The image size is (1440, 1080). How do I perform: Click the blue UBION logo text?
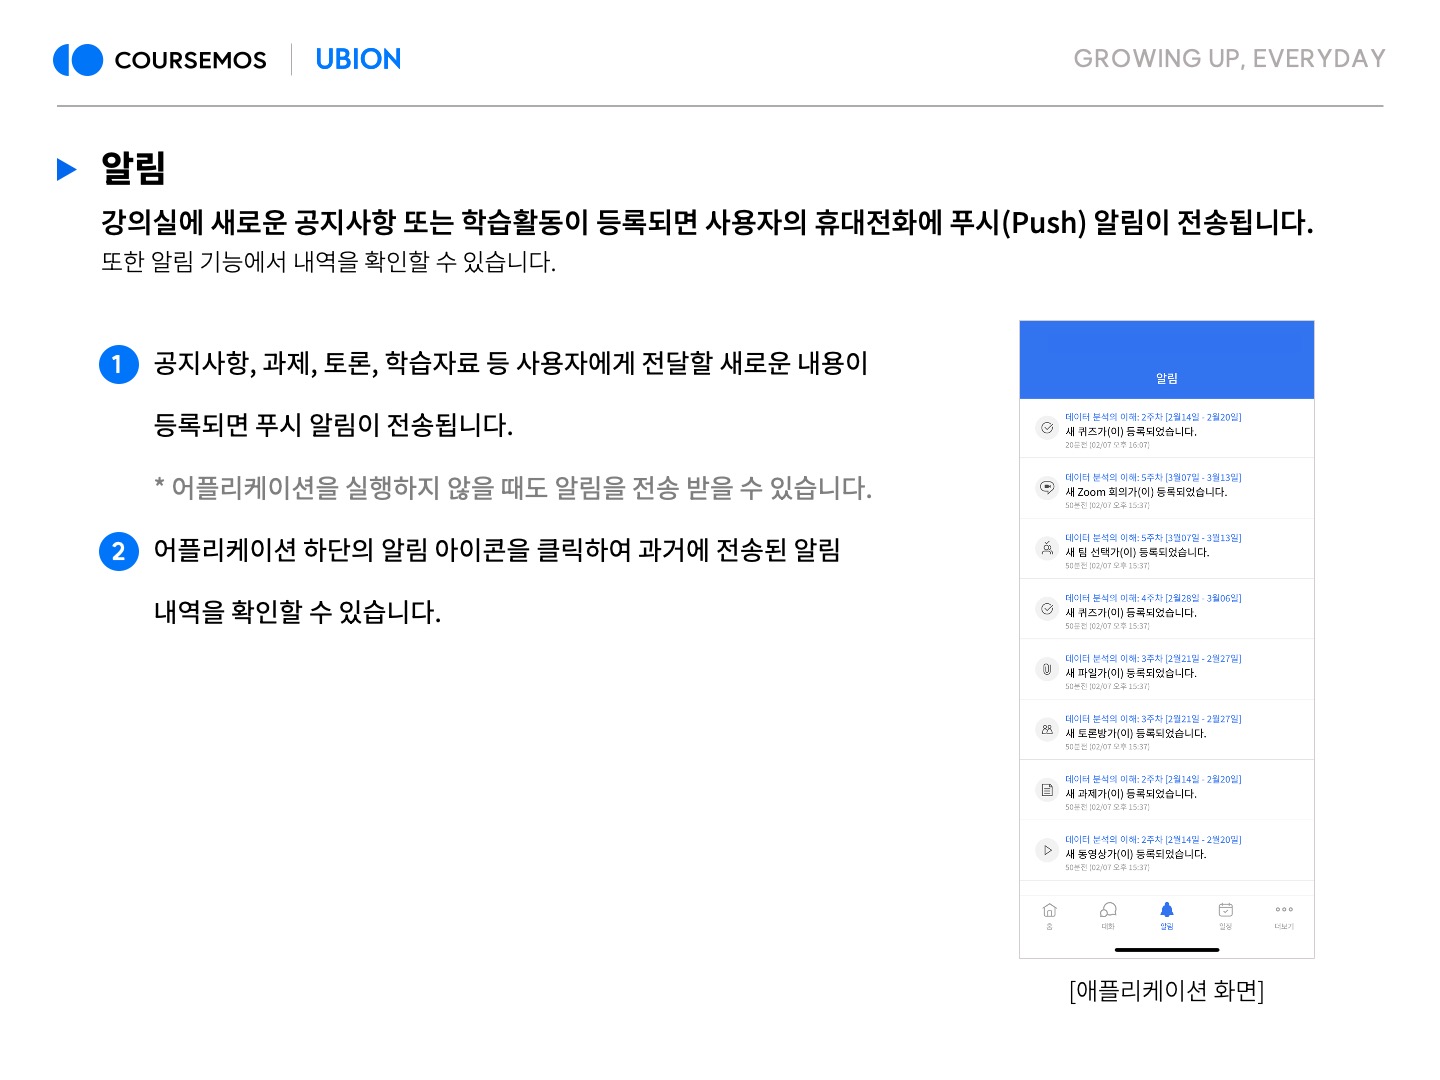point(358,60)
